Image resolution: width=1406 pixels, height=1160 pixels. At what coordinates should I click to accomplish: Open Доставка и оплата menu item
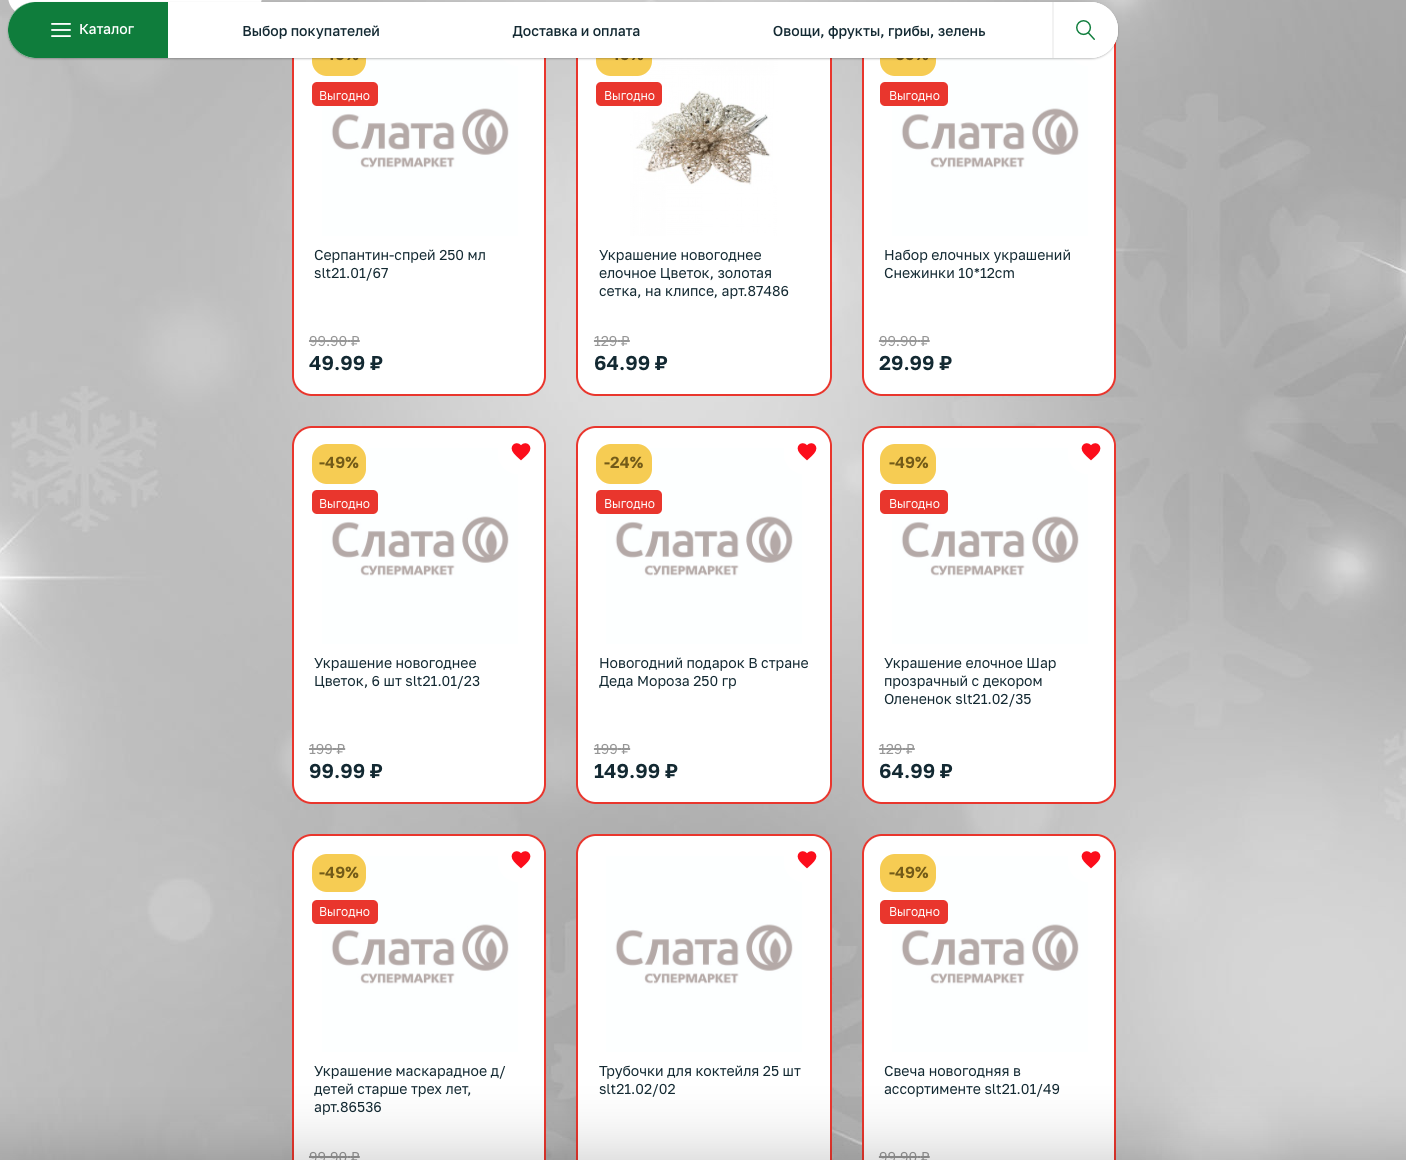click(576, 31)
